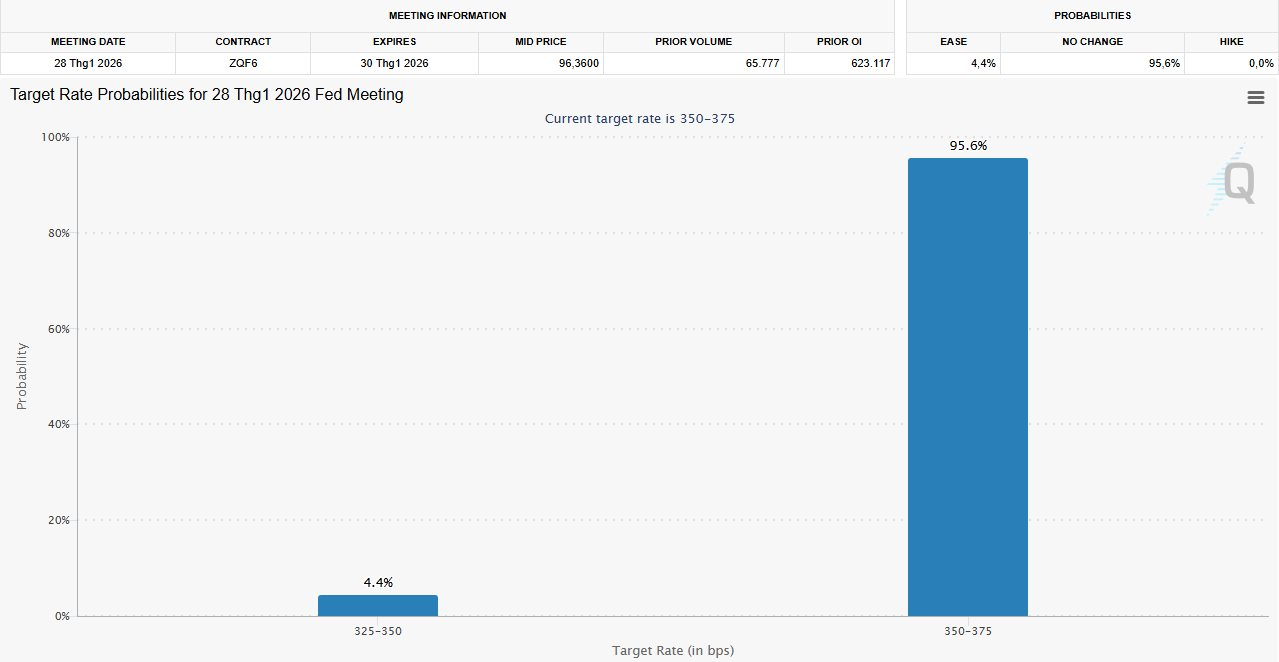Click the NO CHANGE column header
This screenshot has width=1279, height=662.
(x=1092, y=42)
